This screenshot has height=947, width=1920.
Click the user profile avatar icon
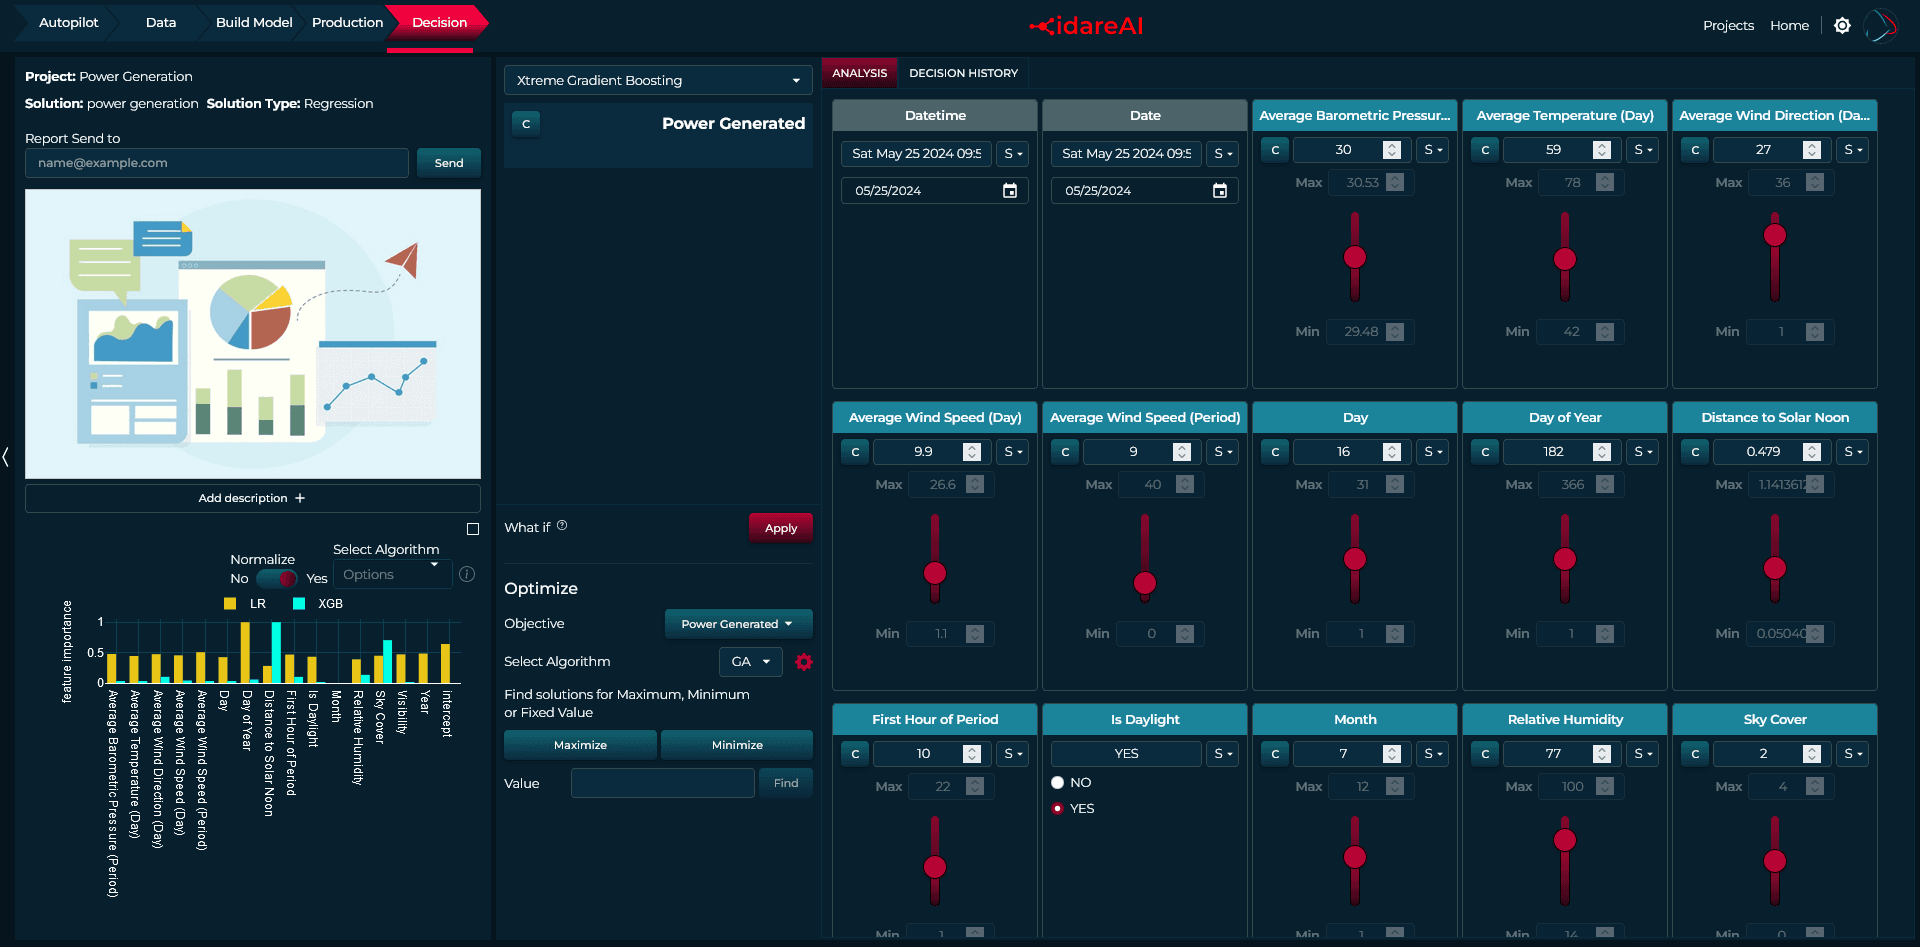pos(1881,26)
